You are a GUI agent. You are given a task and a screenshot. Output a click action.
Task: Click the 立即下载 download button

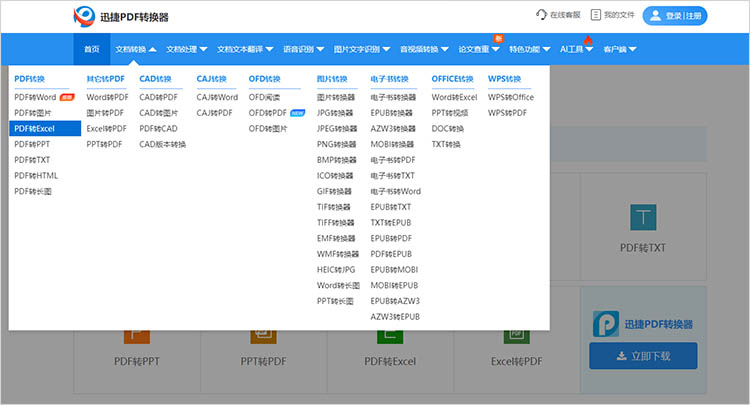click(x=643, y=356)
